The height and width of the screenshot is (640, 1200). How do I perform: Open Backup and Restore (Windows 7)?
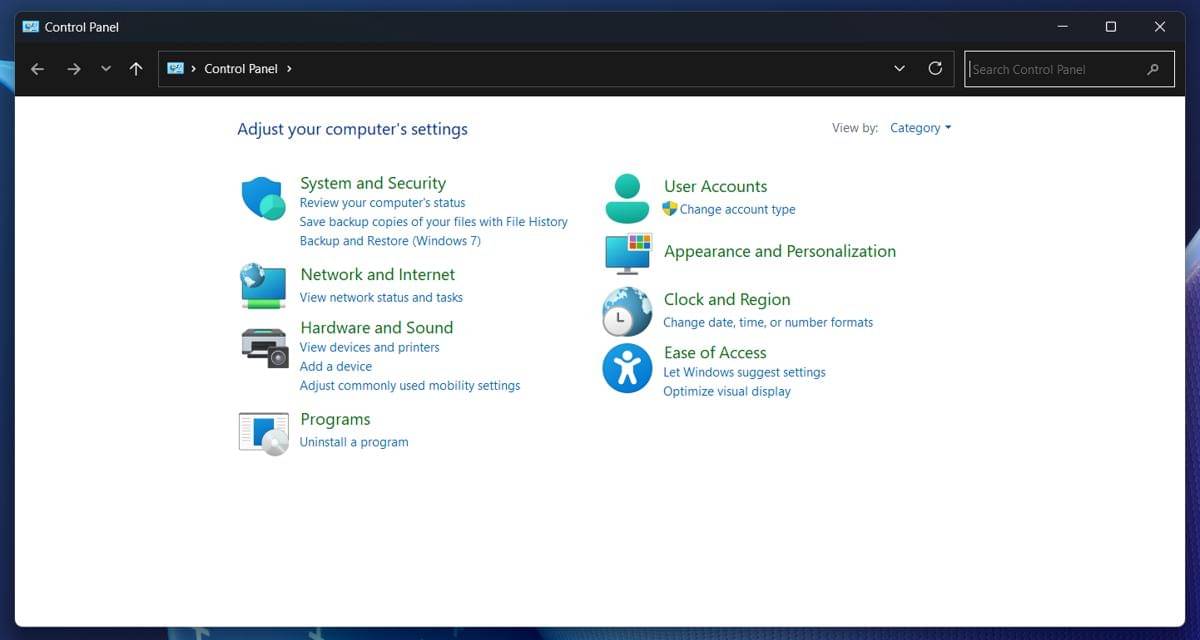pyautogui.click(x=390, y=241)
